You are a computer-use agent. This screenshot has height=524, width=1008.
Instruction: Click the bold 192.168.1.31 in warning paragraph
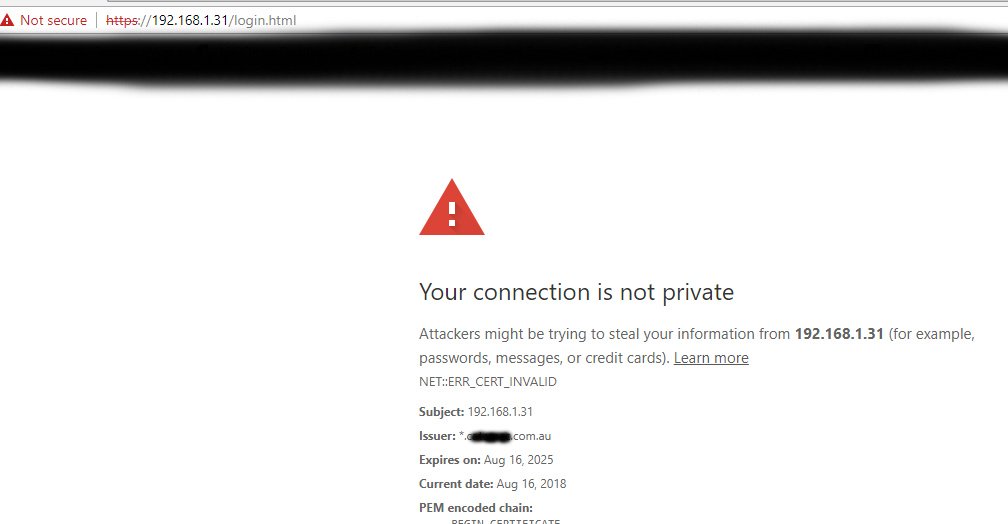839,334
